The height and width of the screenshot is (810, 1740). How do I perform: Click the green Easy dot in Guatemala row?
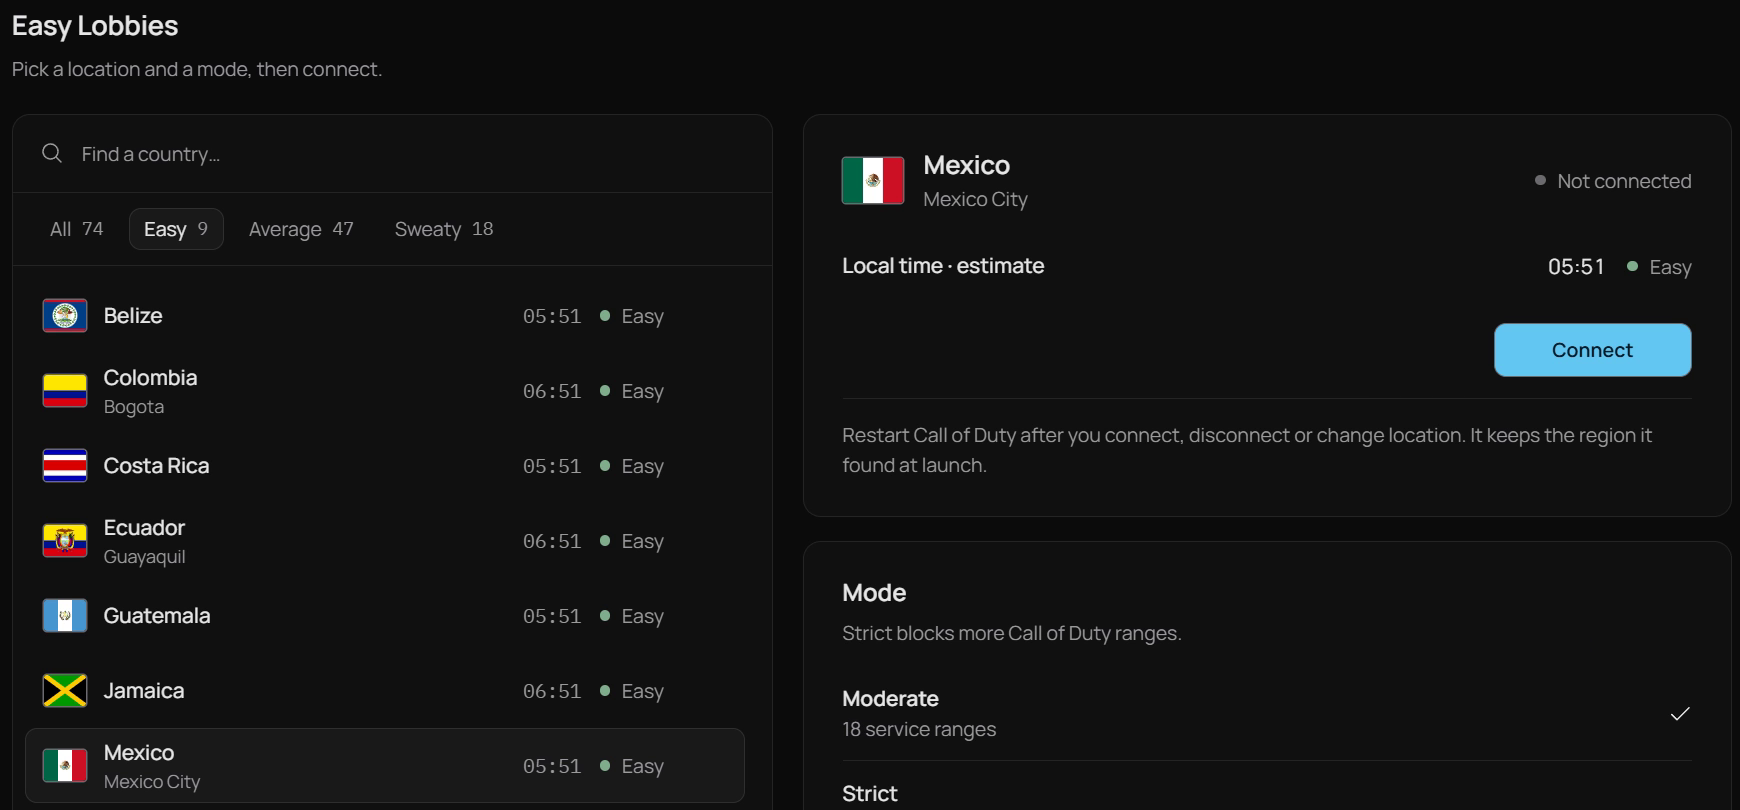tap(605, 616)
